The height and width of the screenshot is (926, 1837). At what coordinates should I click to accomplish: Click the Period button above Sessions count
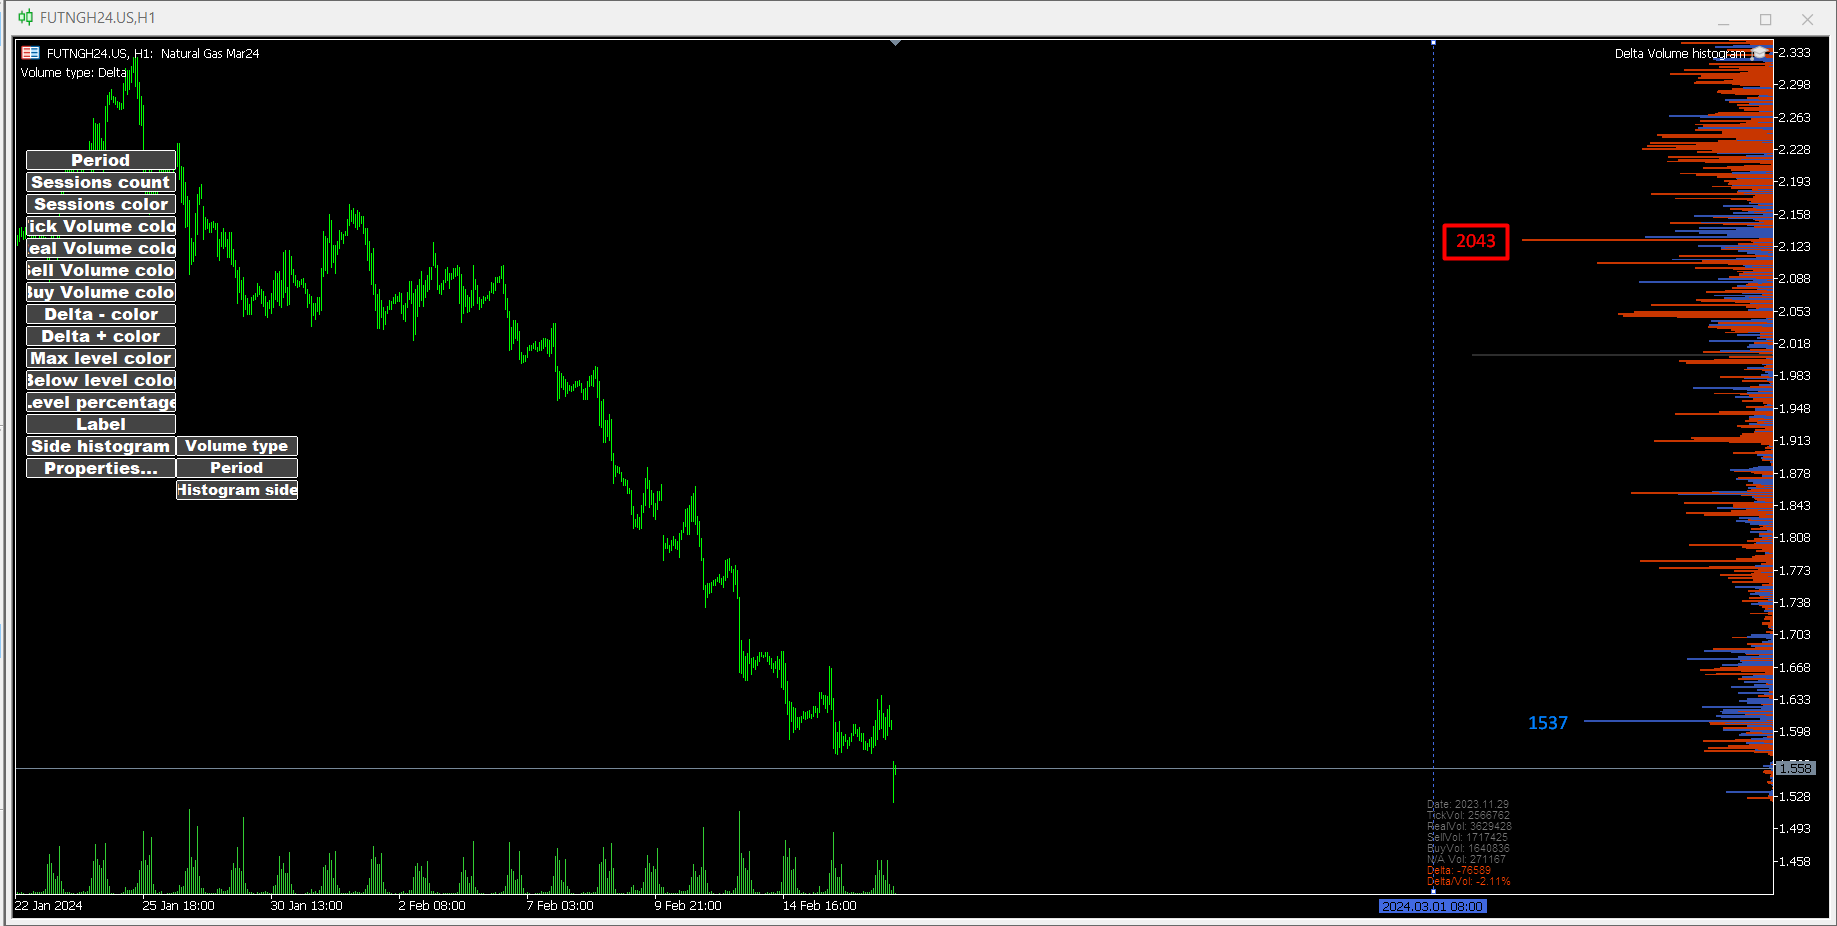101,160
